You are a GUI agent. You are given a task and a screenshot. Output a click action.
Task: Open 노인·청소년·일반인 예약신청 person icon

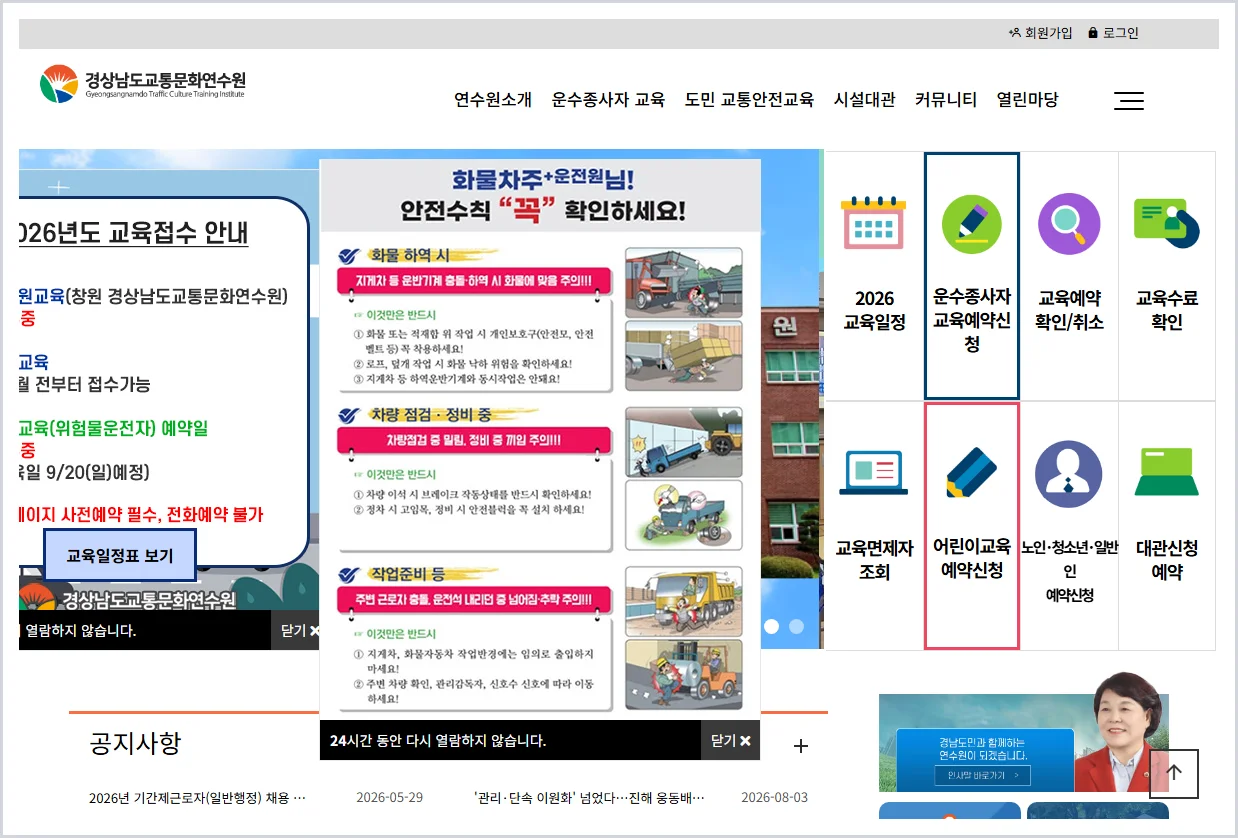[x=1069, y=474]
